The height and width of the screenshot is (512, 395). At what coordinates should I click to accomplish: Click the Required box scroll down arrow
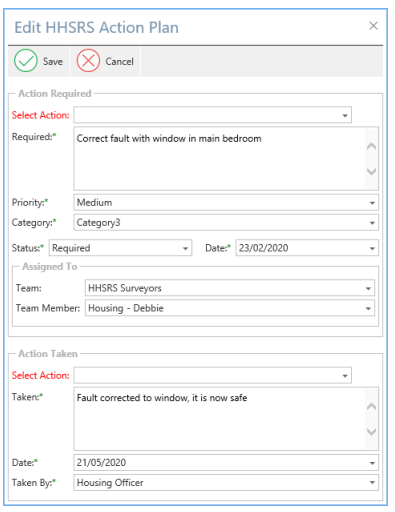click(371, 171)
